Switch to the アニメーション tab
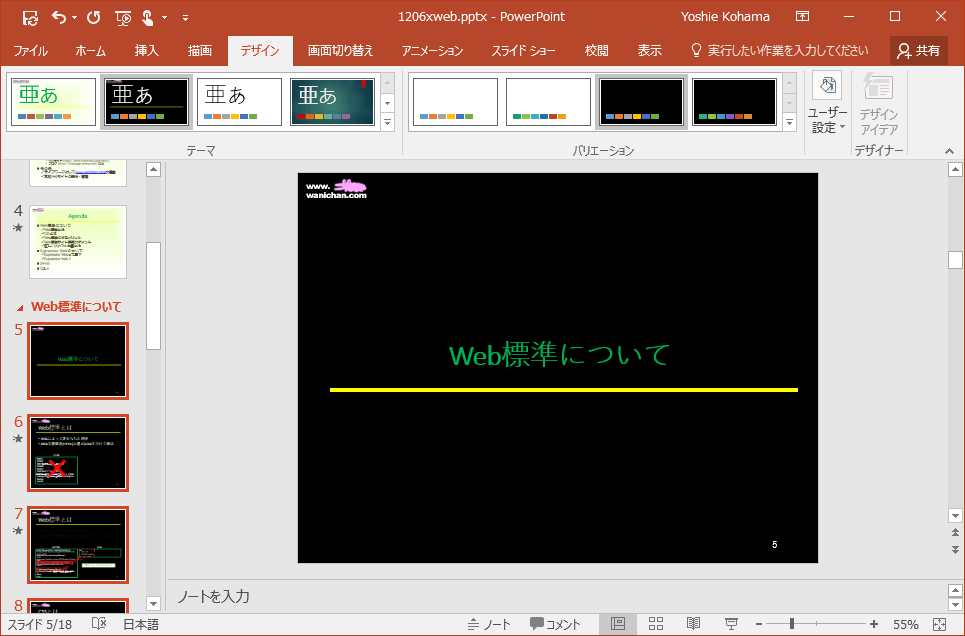965x636 pixels. pyautogui.click(x=432, y=50)
